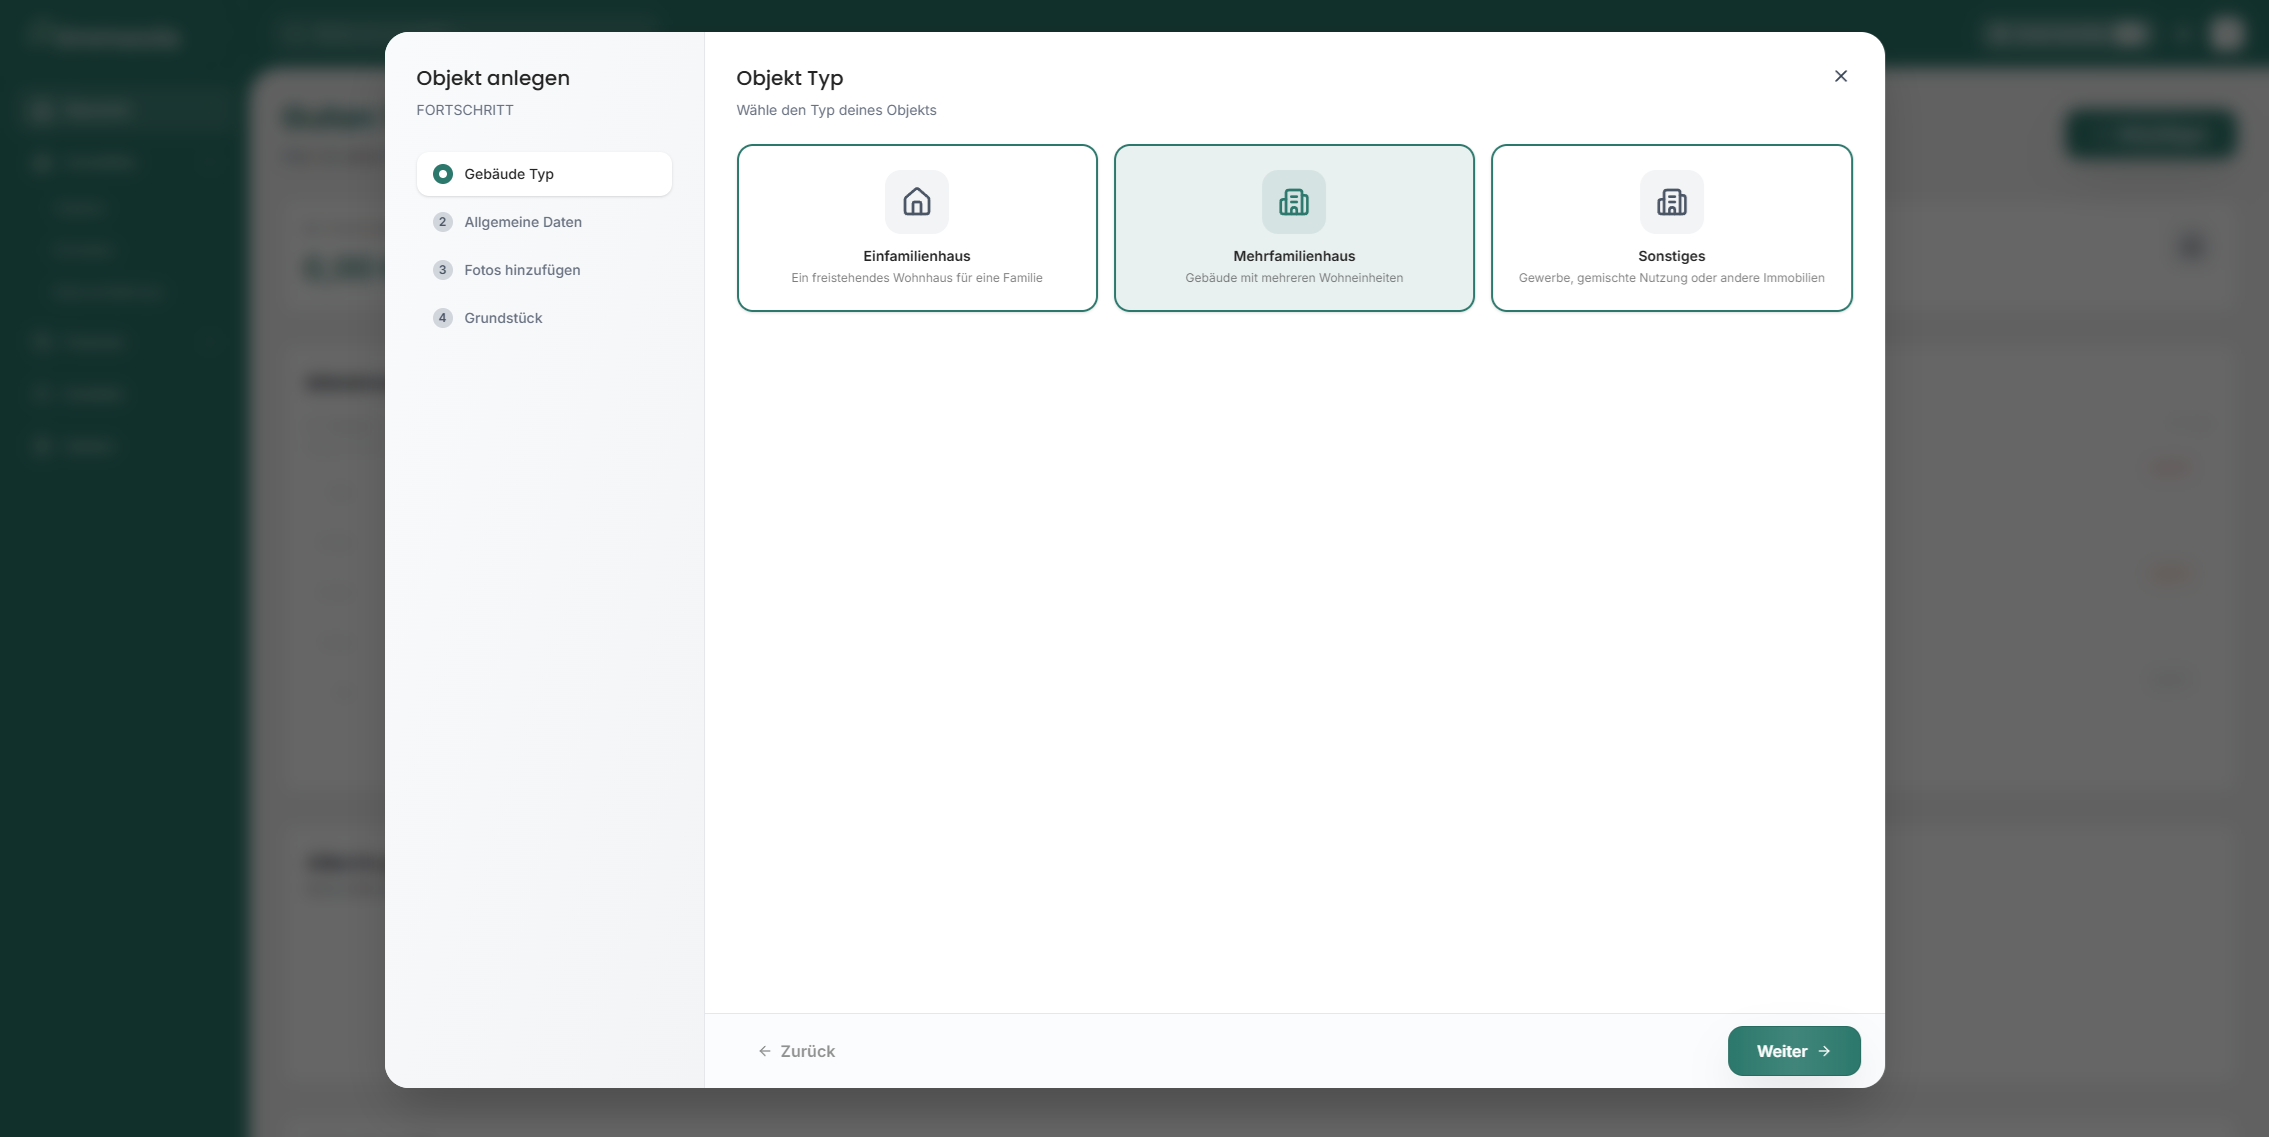Click the house icon in the Einfamilienhaus card
2269x1137 pixels.
pos(916,202)
